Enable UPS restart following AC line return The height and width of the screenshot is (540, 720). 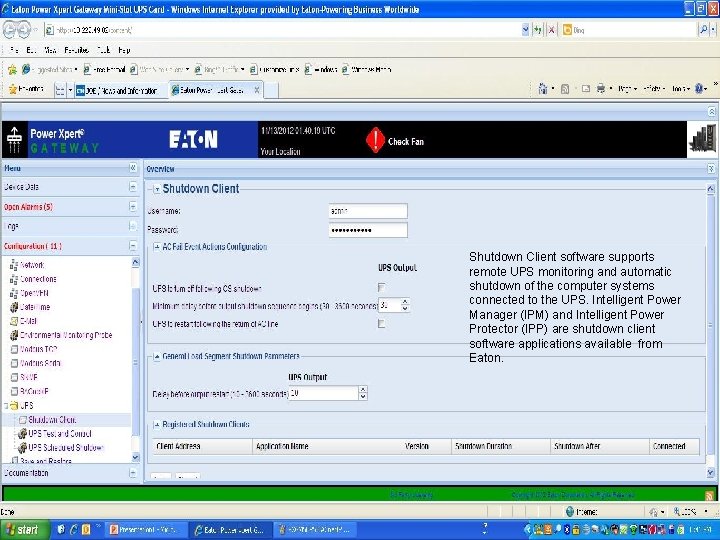[x=381, y=324]
